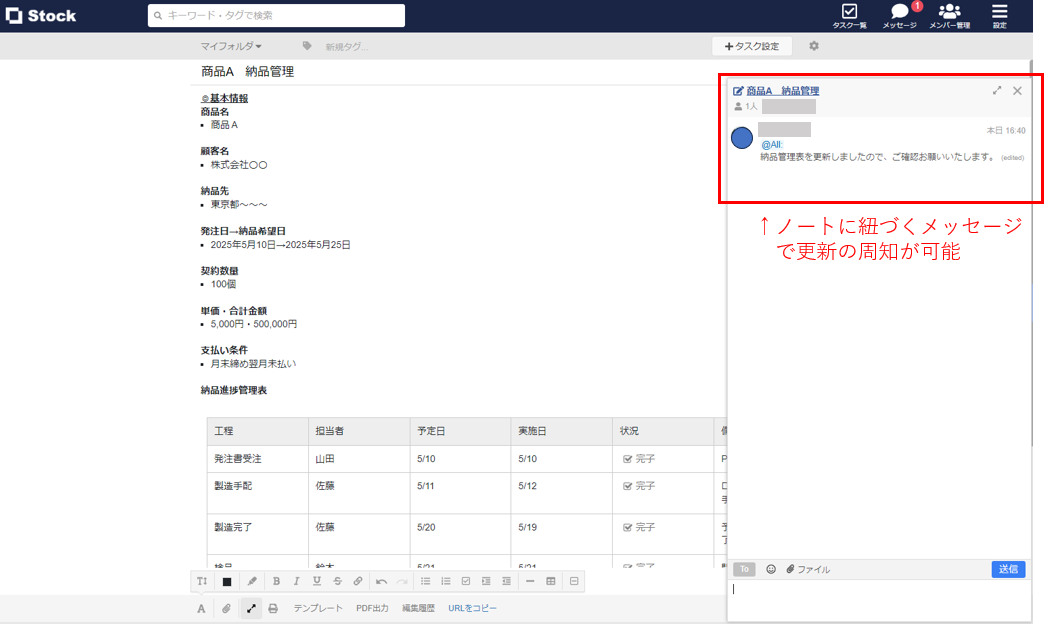Screen dimensions: 1047x624
Task: Open 編集履歴 edit history
Action: point(418,609)
